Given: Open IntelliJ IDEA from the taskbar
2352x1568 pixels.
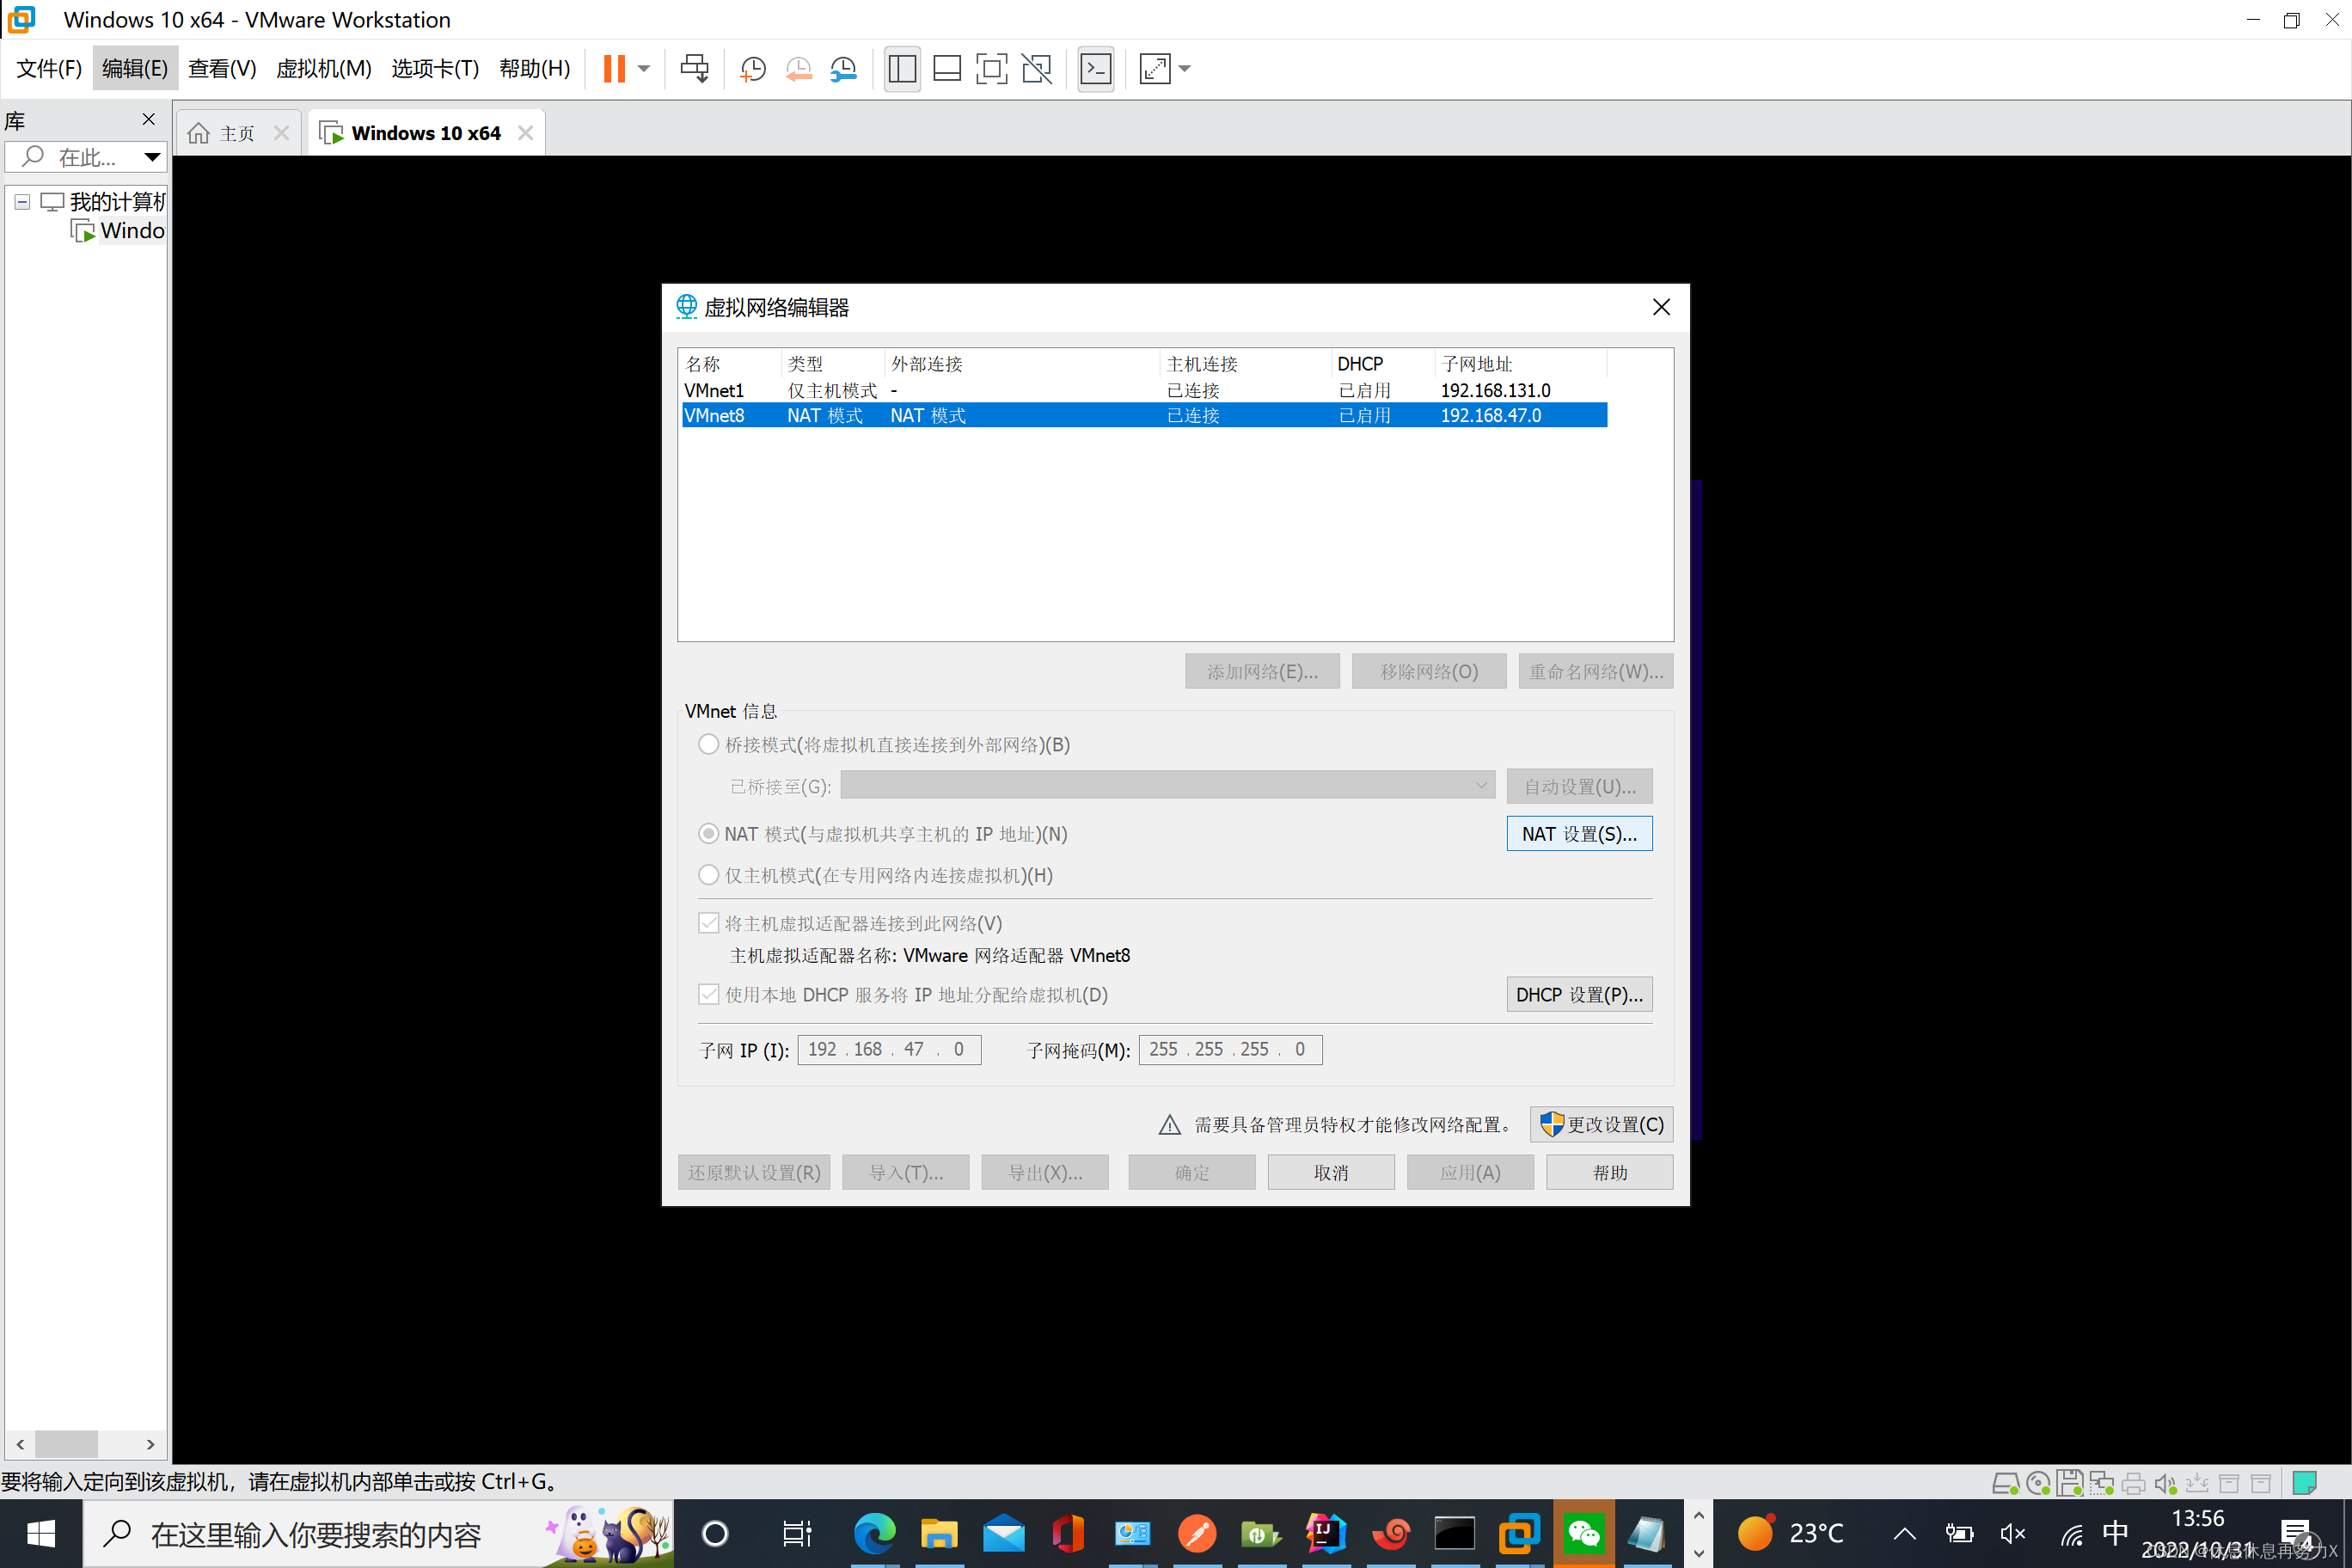Looking at the screenshot, I should coord(1325,1534).
